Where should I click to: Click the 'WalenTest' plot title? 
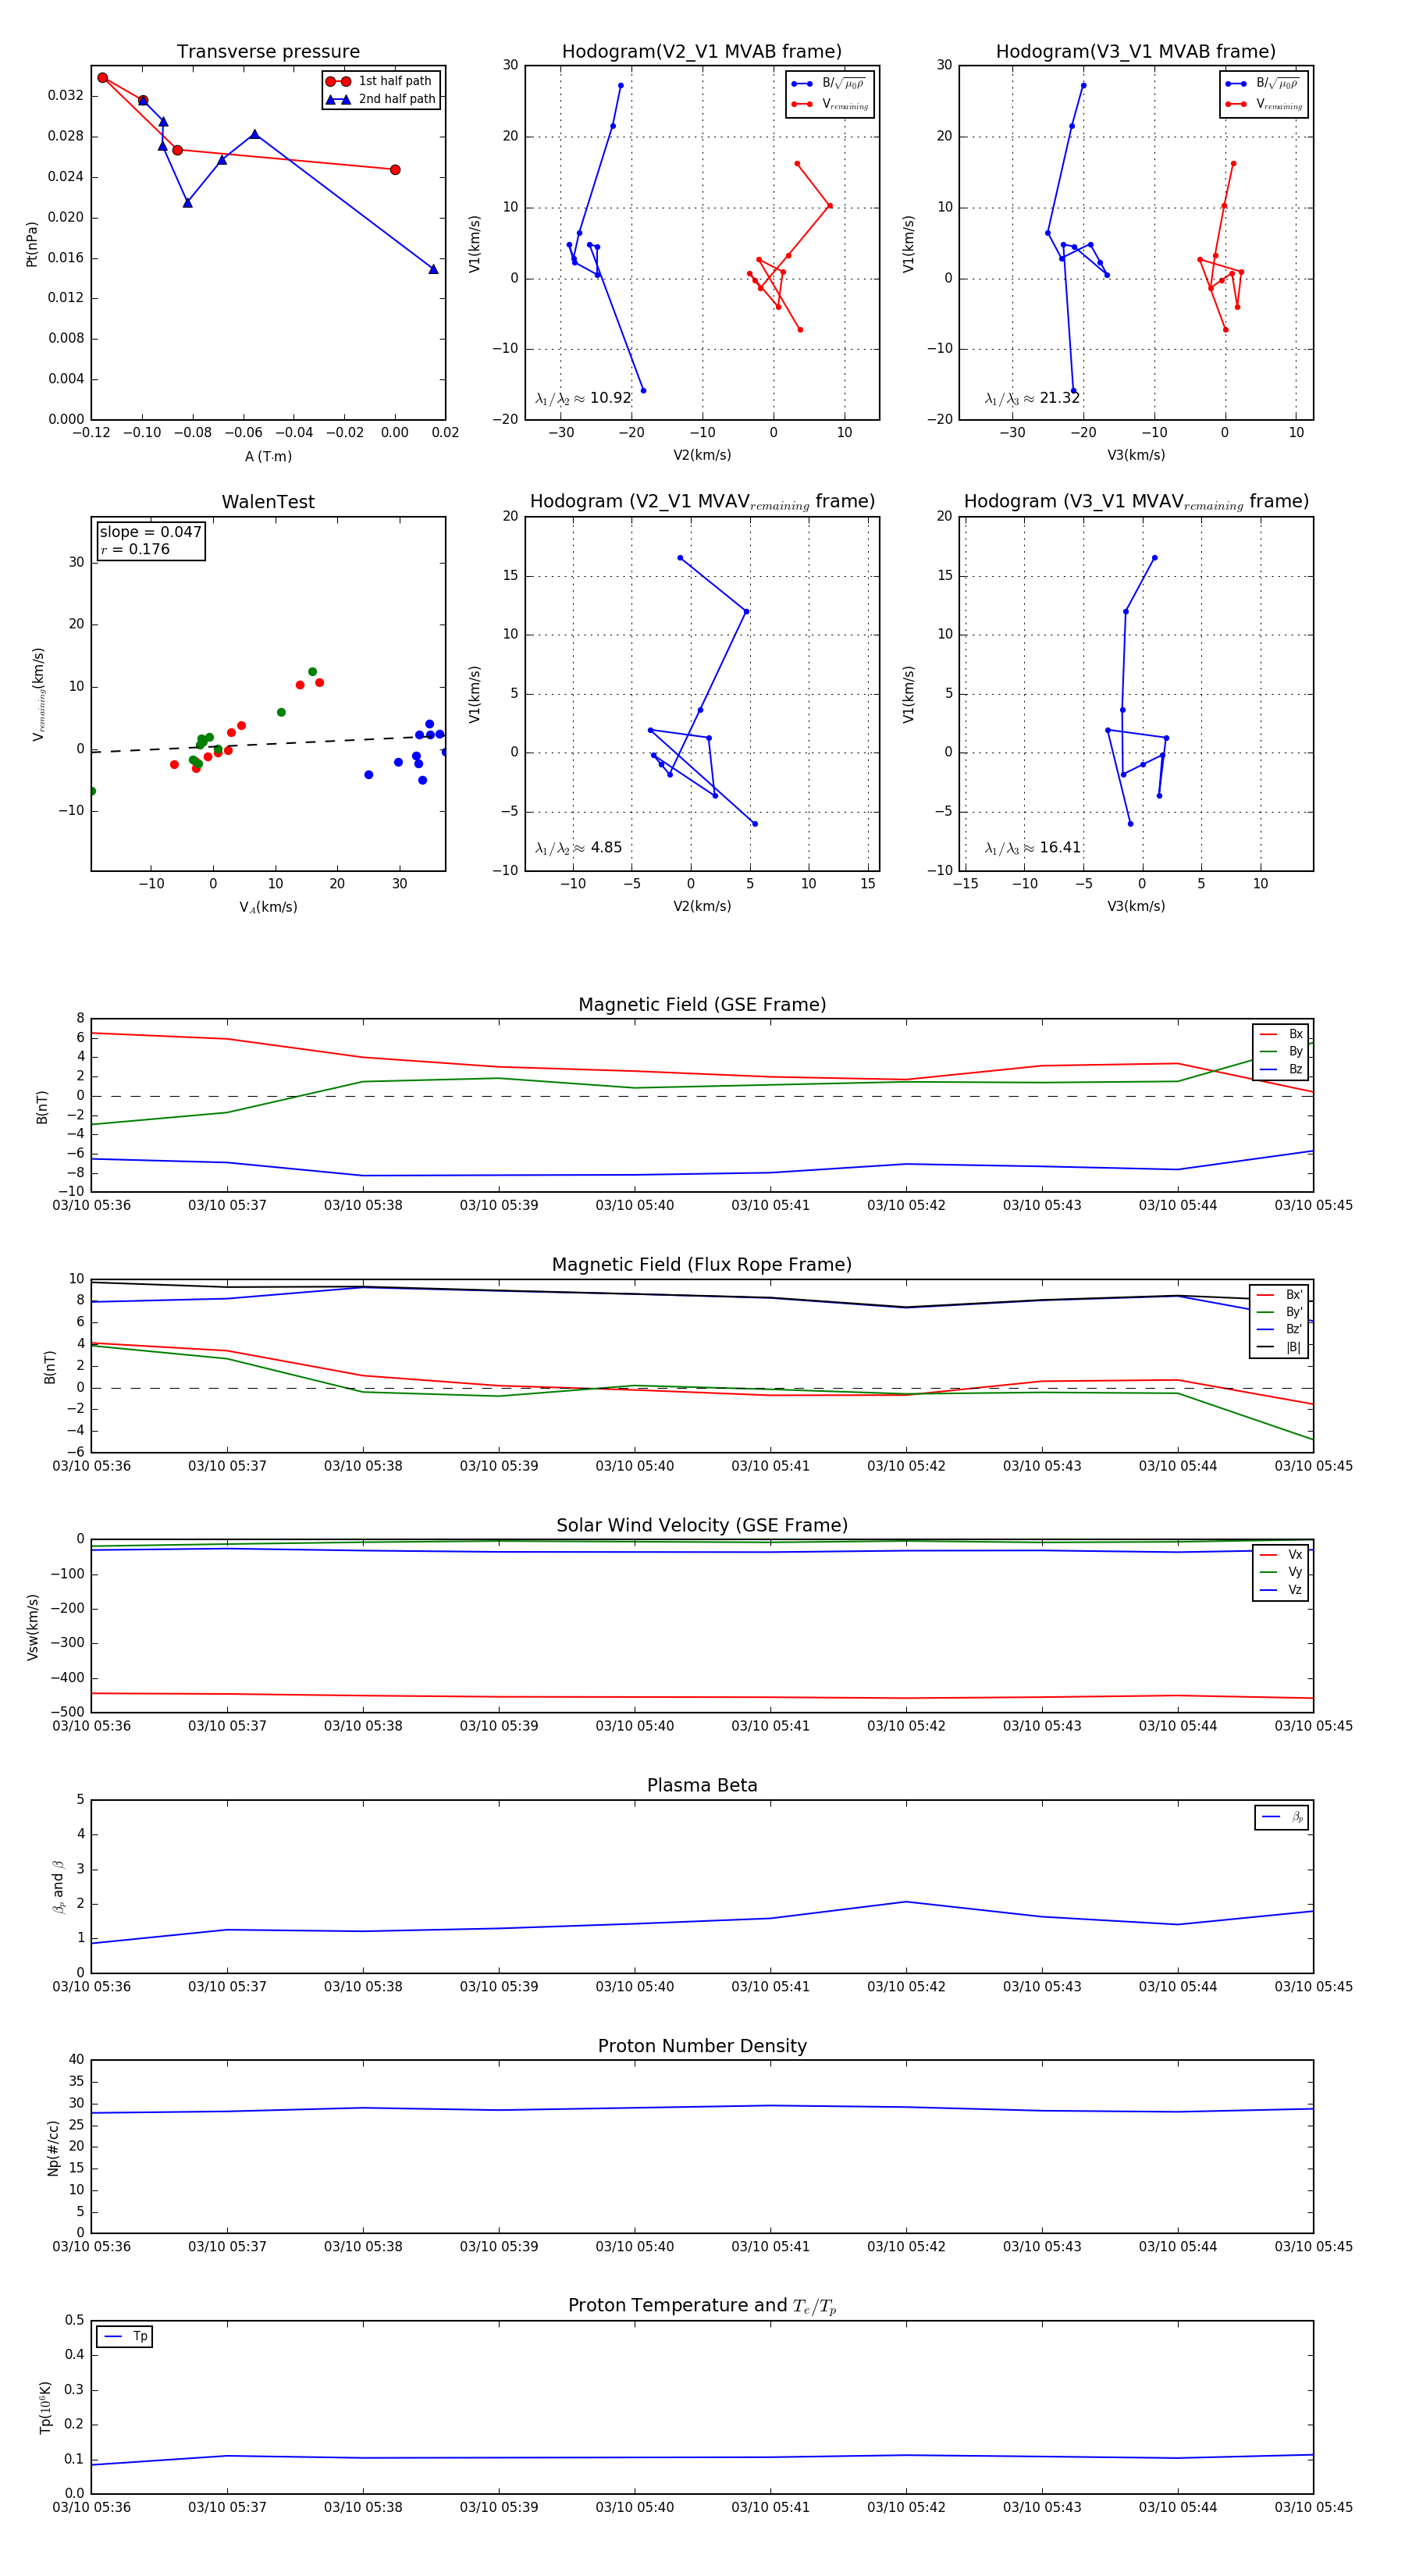(x=268, y=502)
